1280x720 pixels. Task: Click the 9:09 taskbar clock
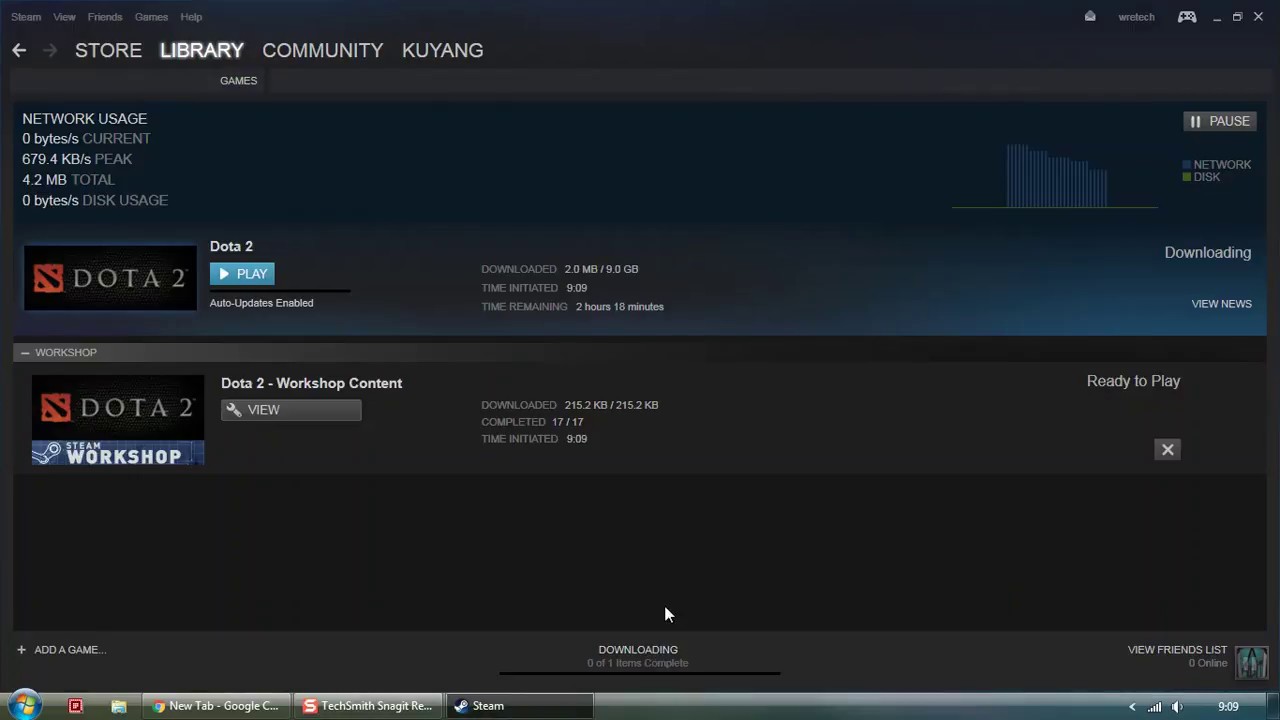[1228, 707]
